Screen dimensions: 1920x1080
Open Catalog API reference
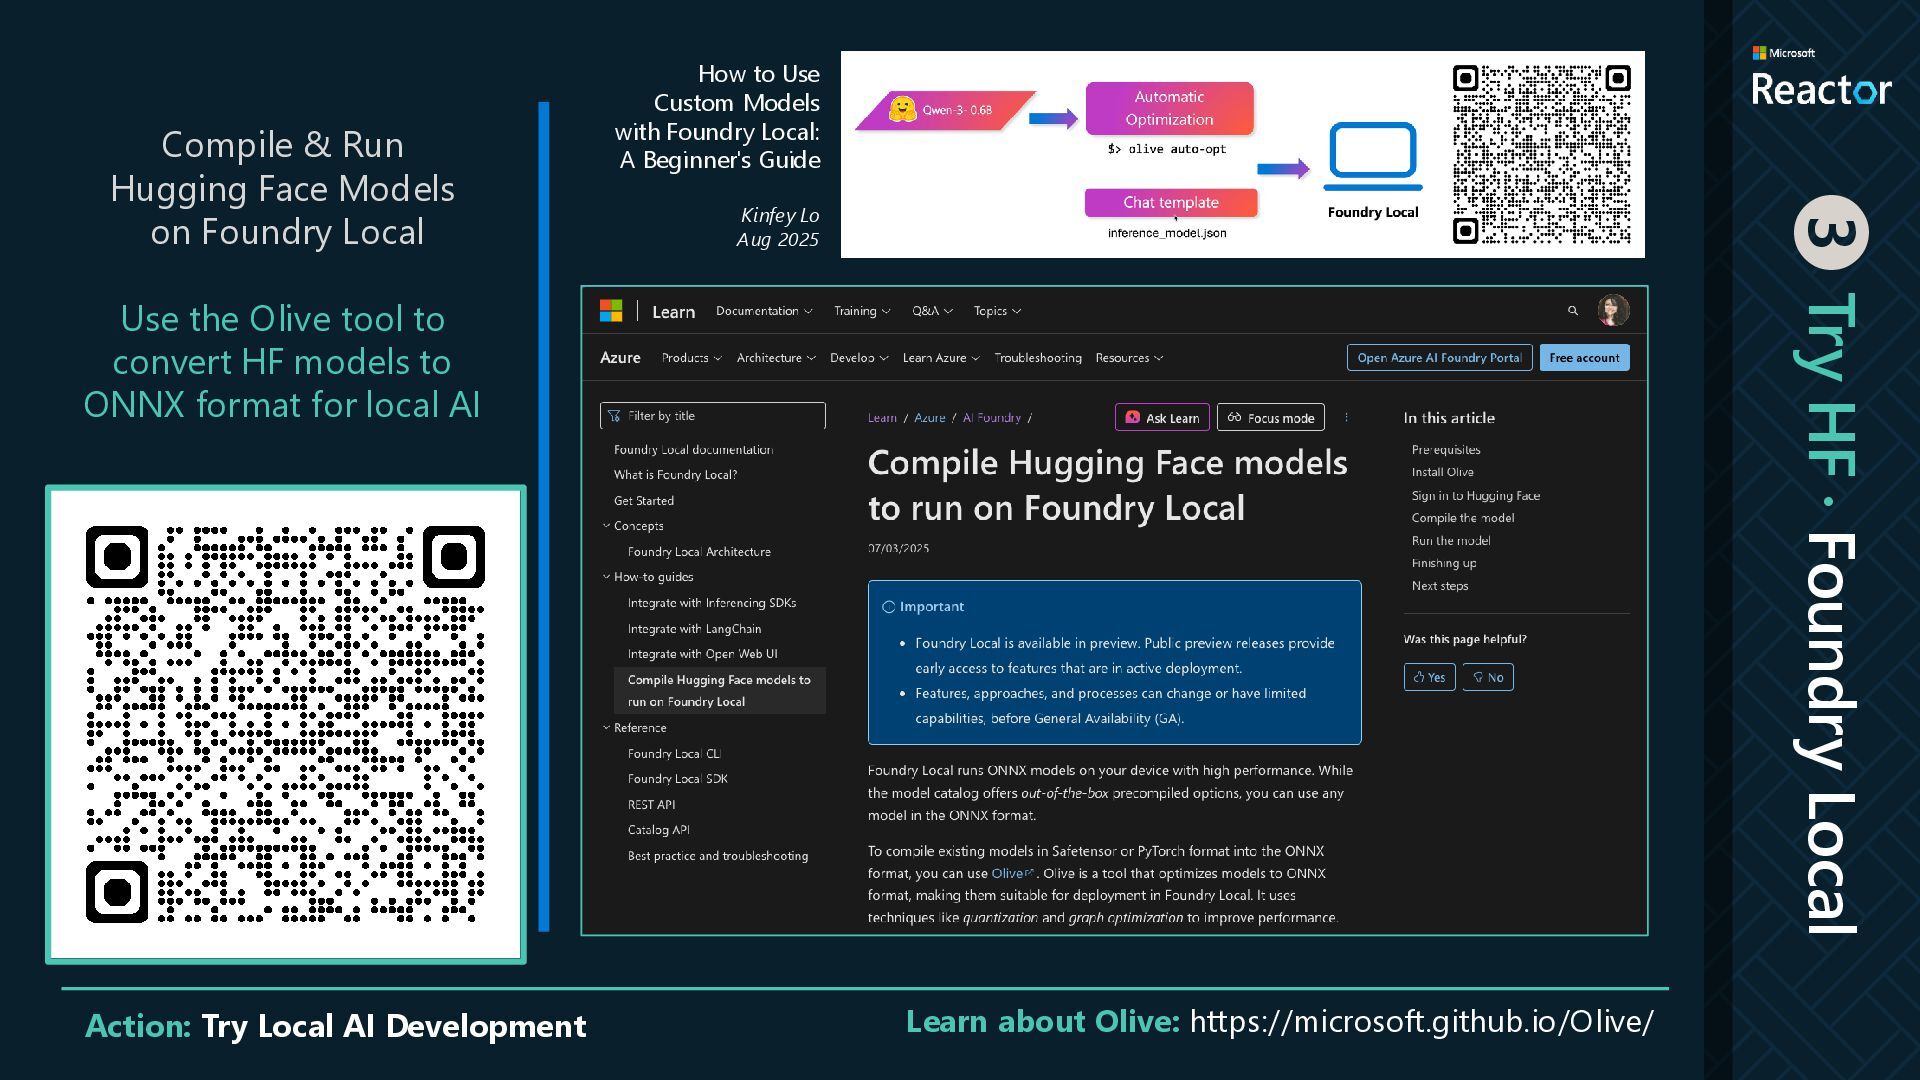pyautogui.click(x=658, y=830)
